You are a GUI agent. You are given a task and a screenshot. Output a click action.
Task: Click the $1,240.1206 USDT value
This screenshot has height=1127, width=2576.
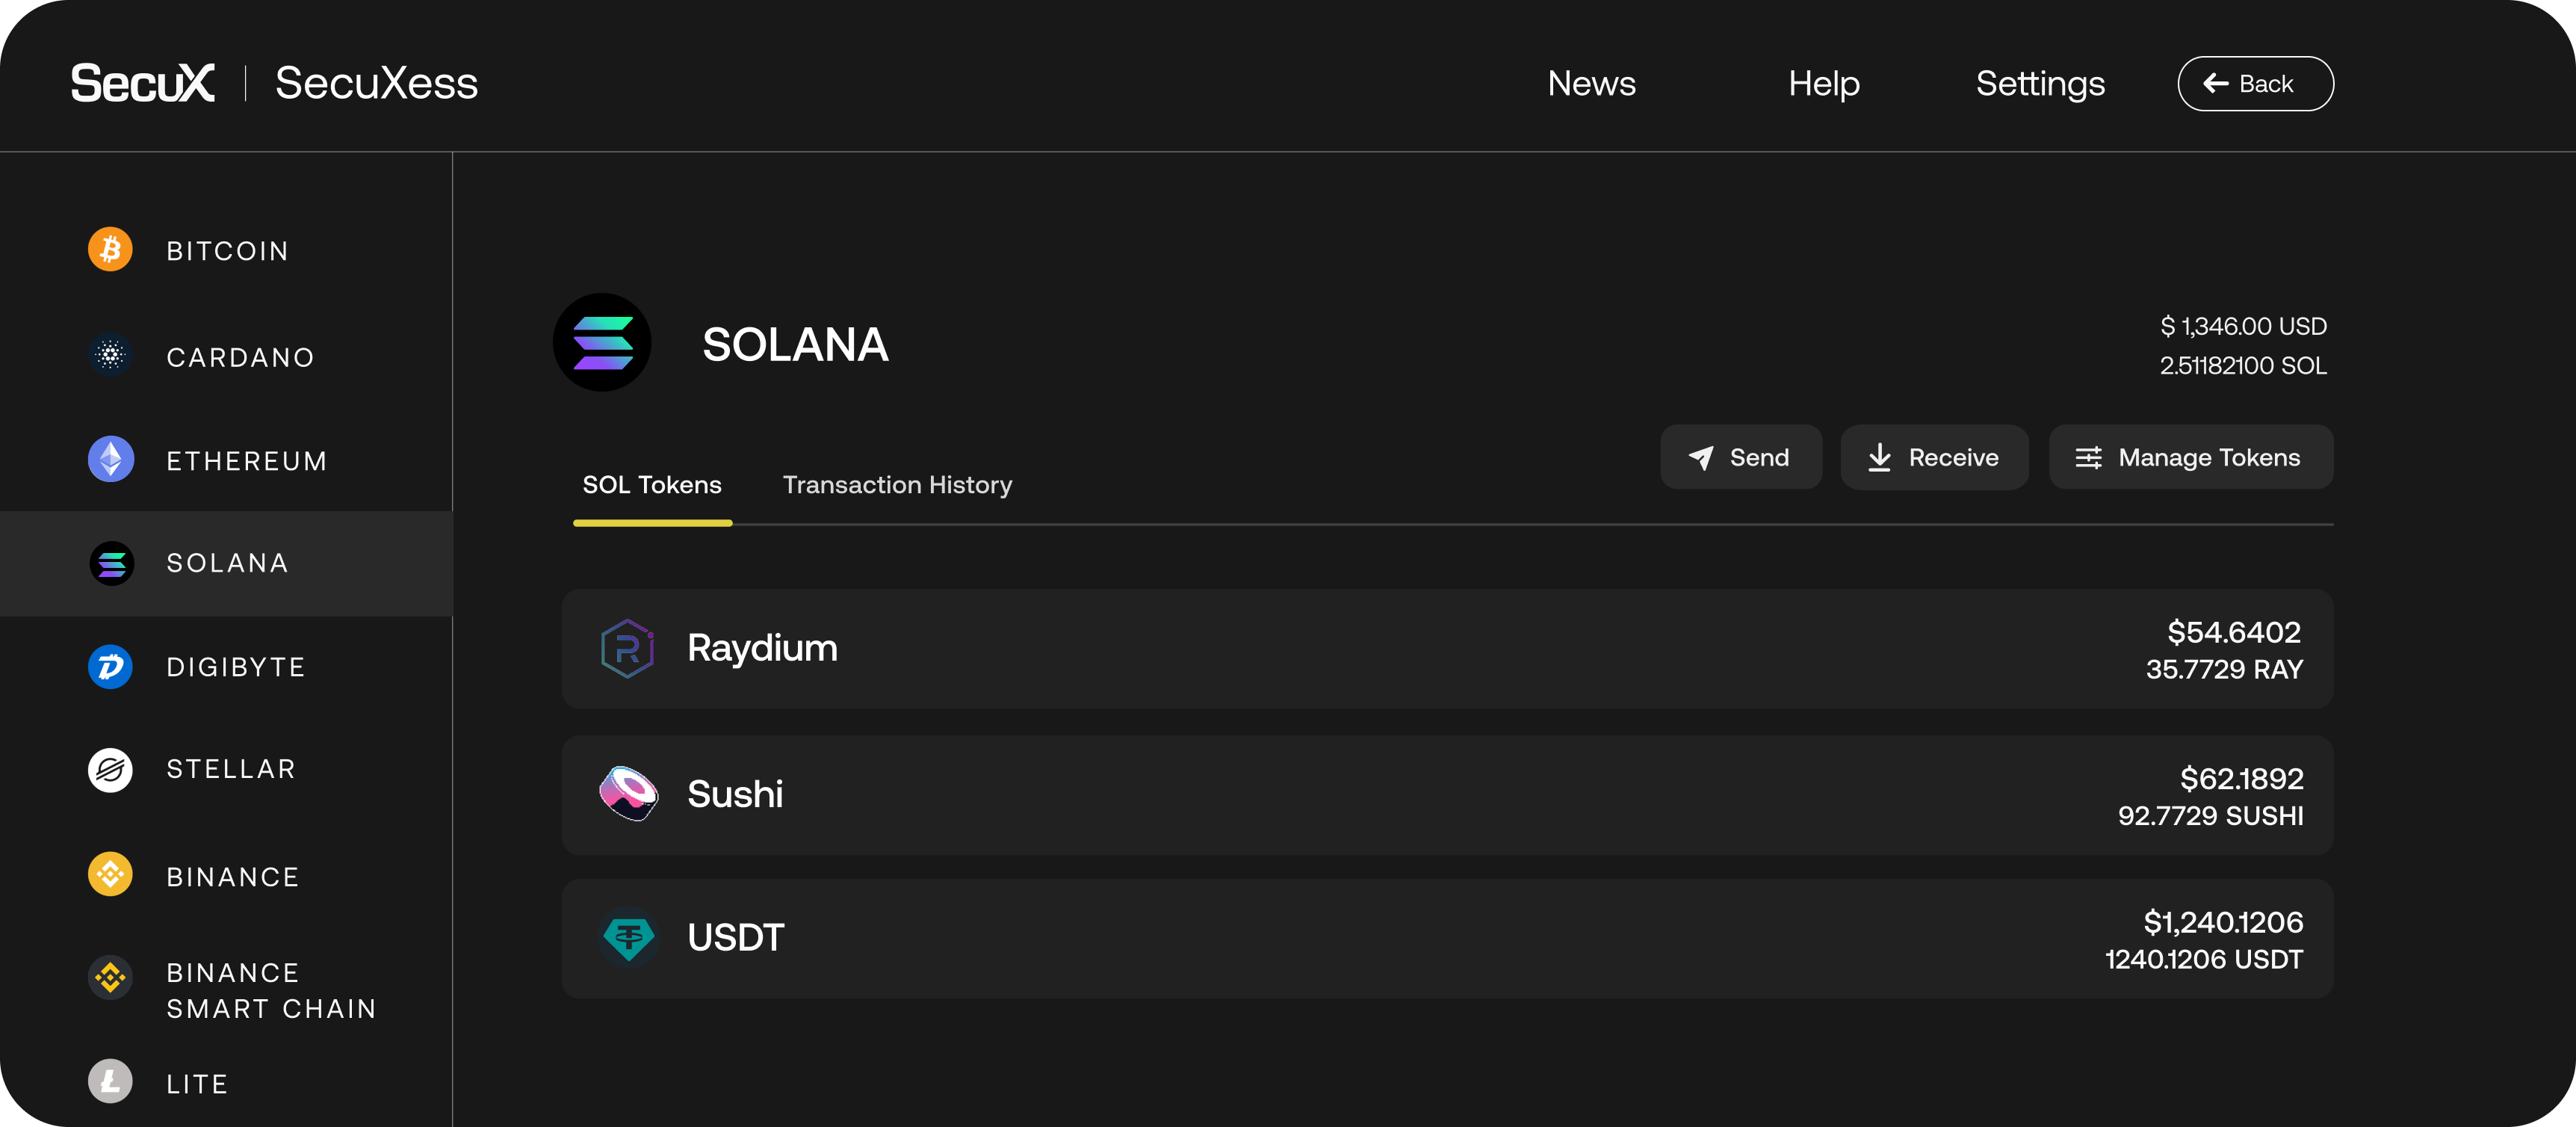(x=2223, y=922)
